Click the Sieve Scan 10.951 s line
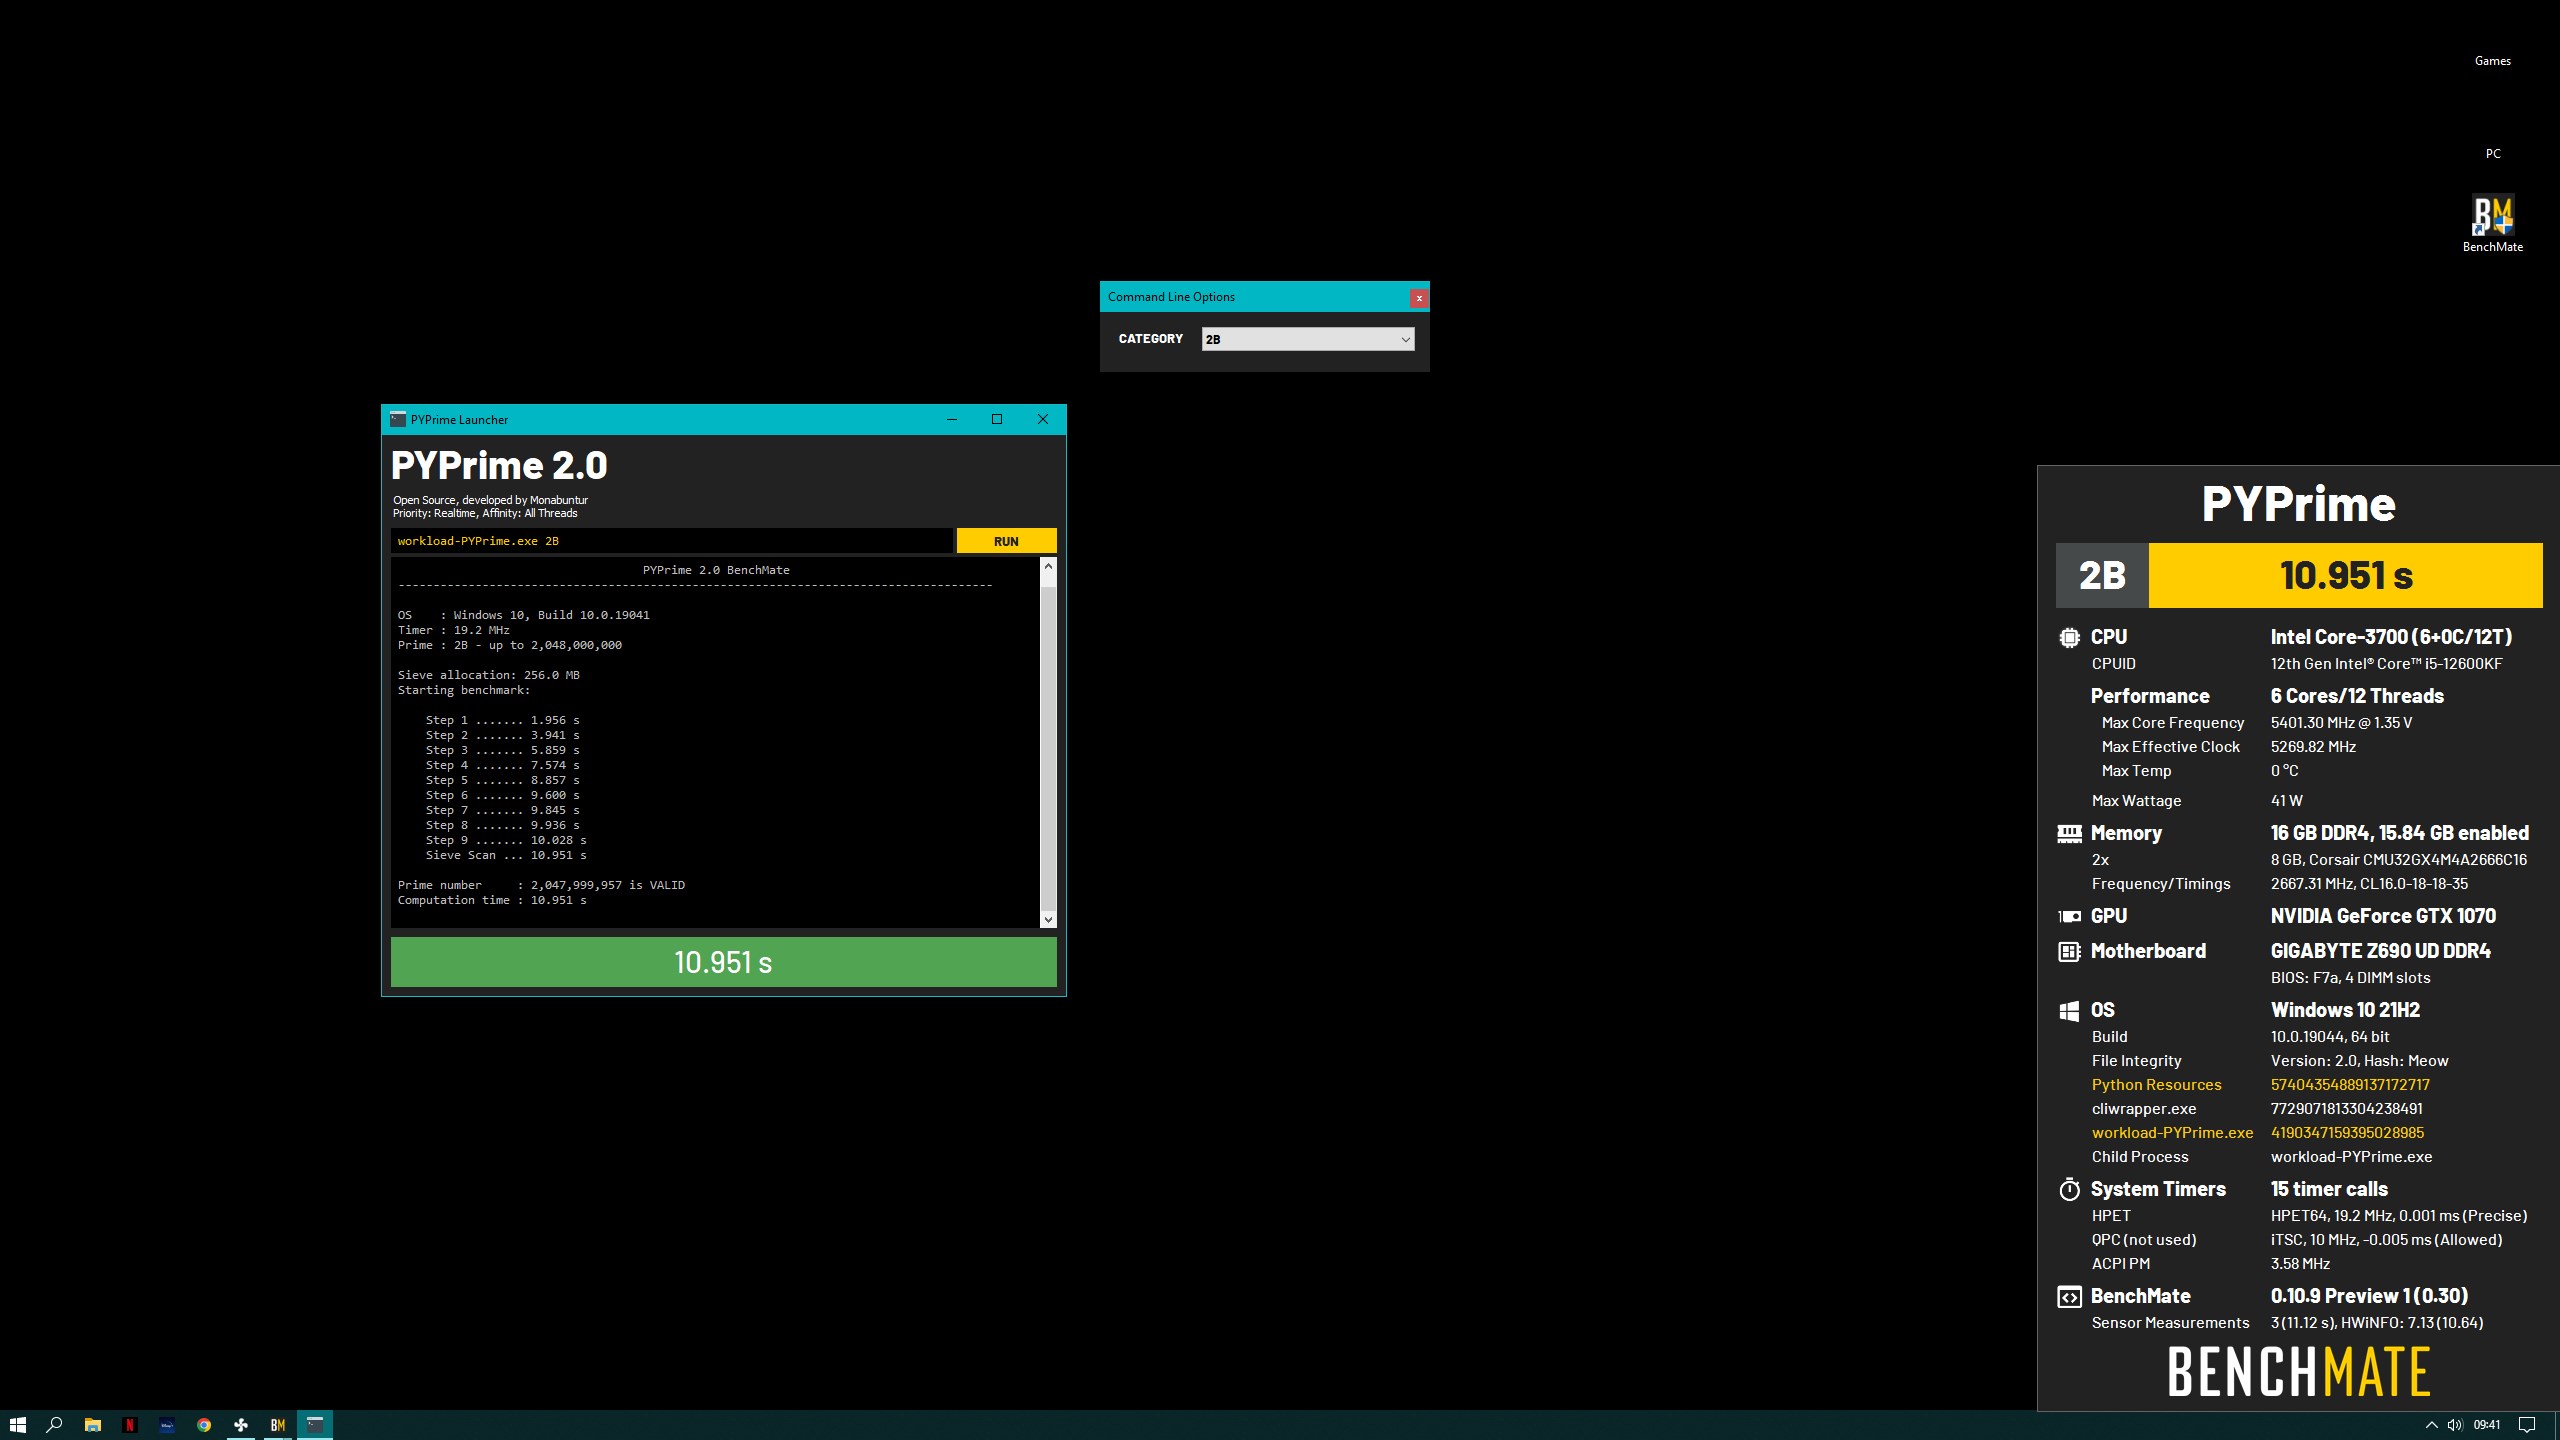Image resolution: width=2560 pixels, height=1440 pixels. pos(506,855)
